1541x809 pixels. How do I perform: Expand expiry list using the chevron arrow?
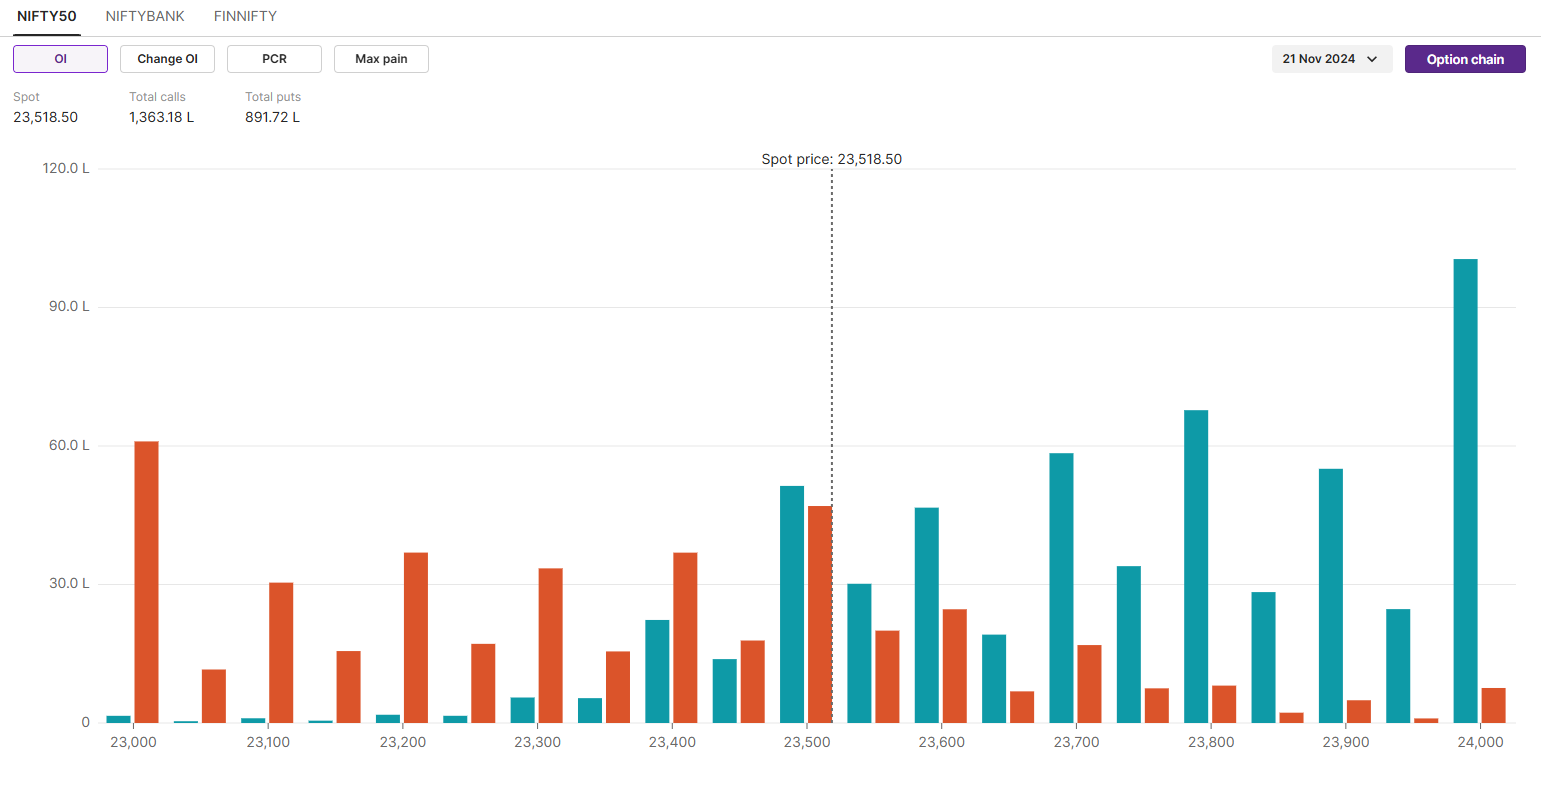coord(1372,59)
